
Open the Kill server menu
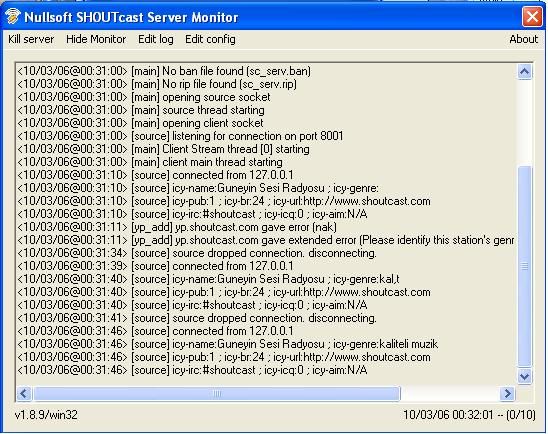pos(31,39)
